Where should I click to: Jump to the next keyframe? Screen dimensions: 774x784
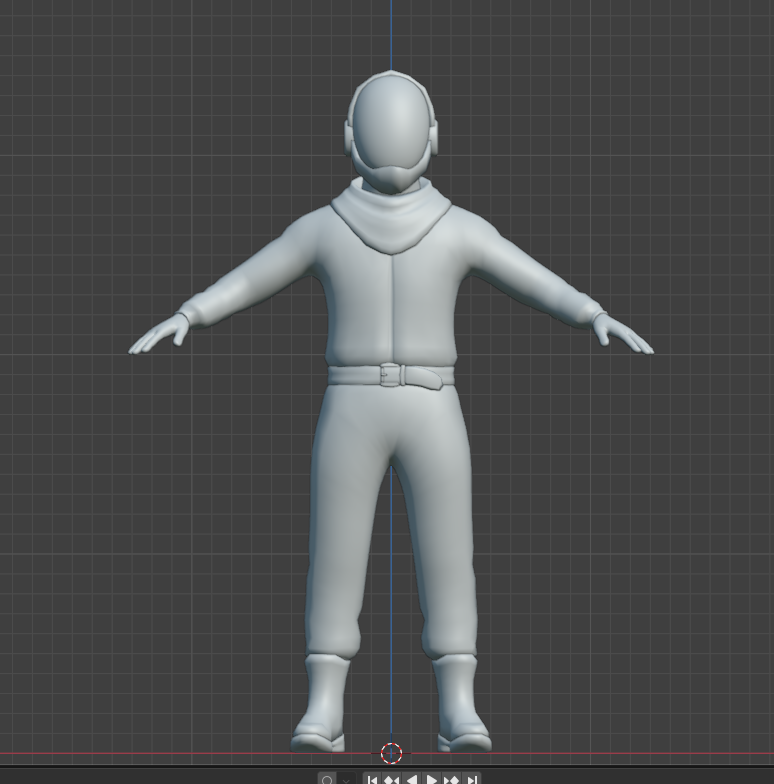452,779
